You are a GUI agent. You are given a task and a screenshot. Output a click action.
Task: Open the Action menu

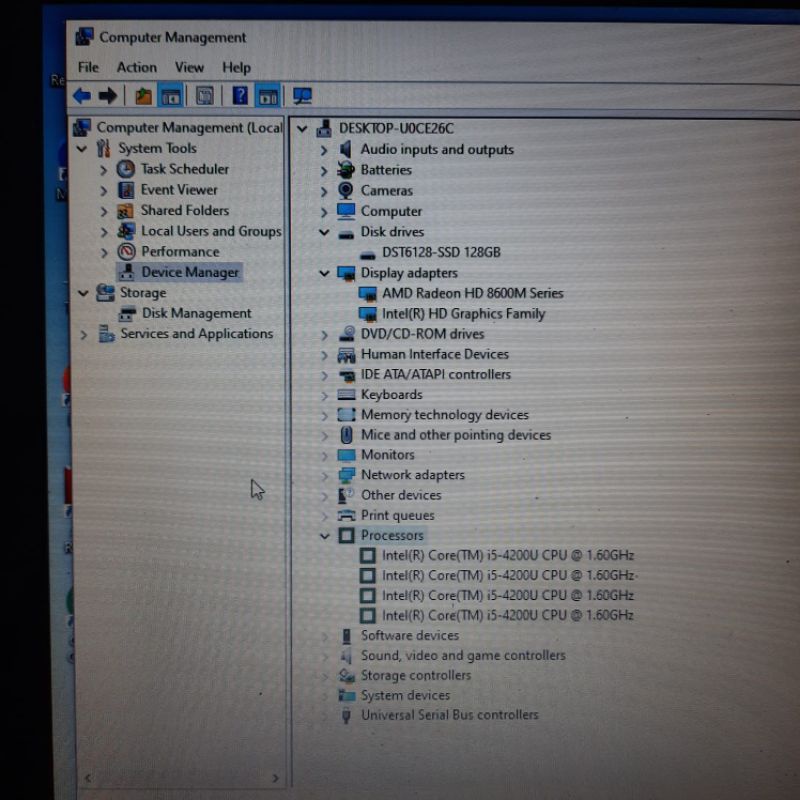[136, 67]
